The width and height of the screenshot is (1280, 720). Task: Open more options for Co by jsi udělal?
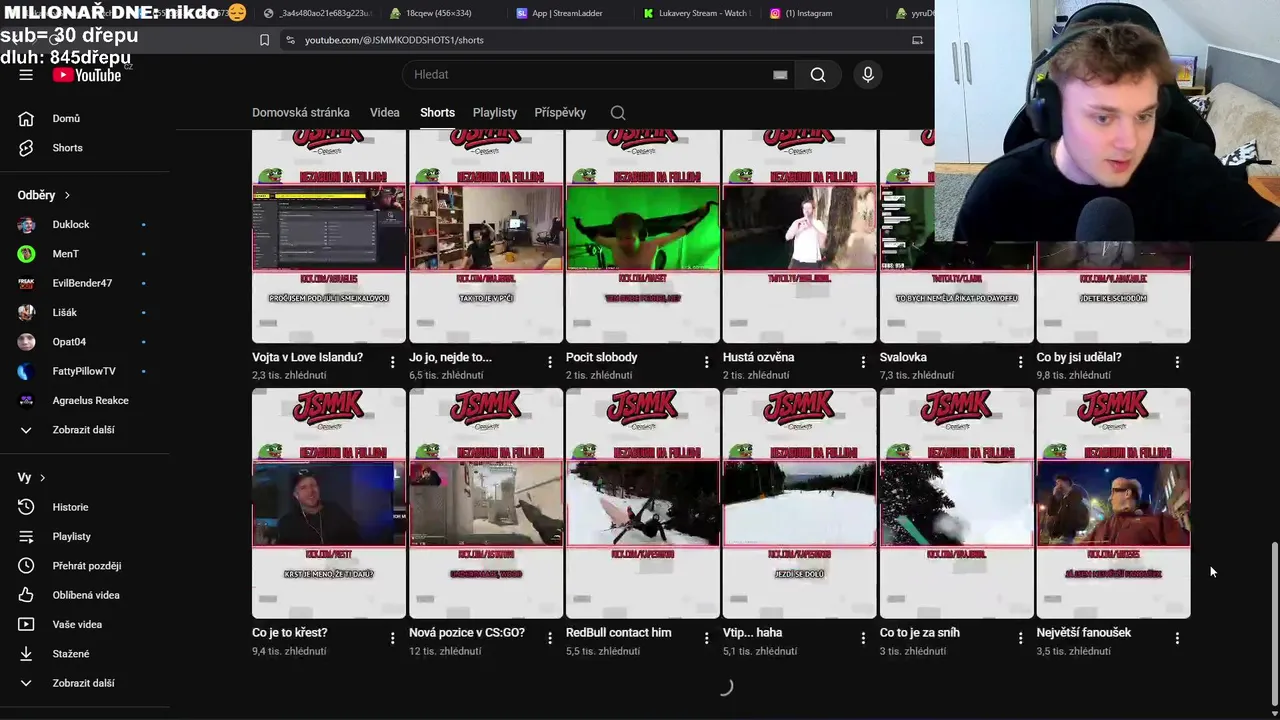[1177, 362]
